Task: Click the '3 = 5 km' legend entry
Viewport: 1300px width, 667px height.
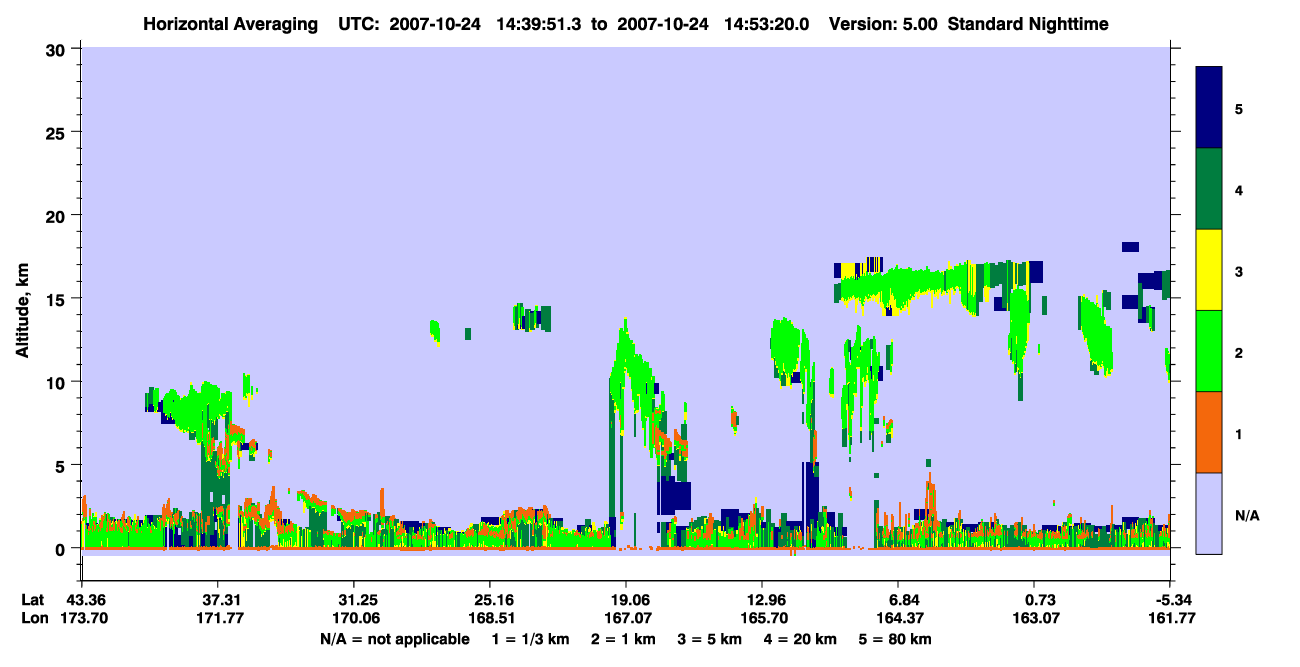Action: 710,638
